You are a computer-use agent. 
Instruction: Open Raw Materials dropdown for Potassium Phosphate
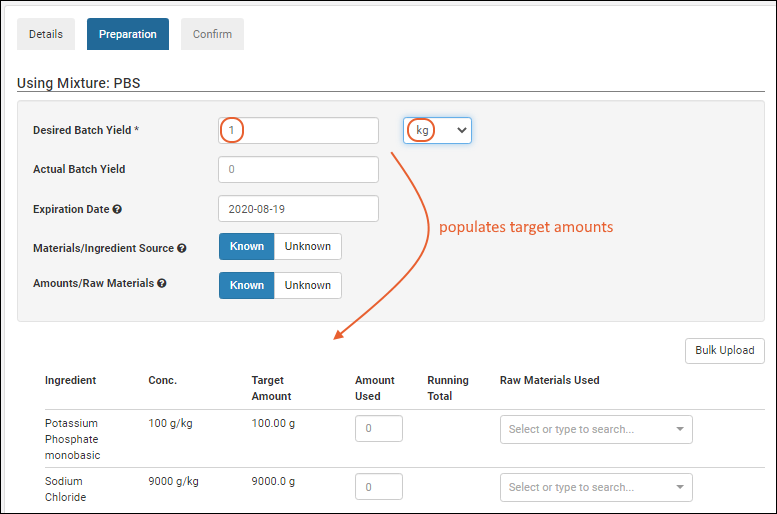(x=596, y=430)
